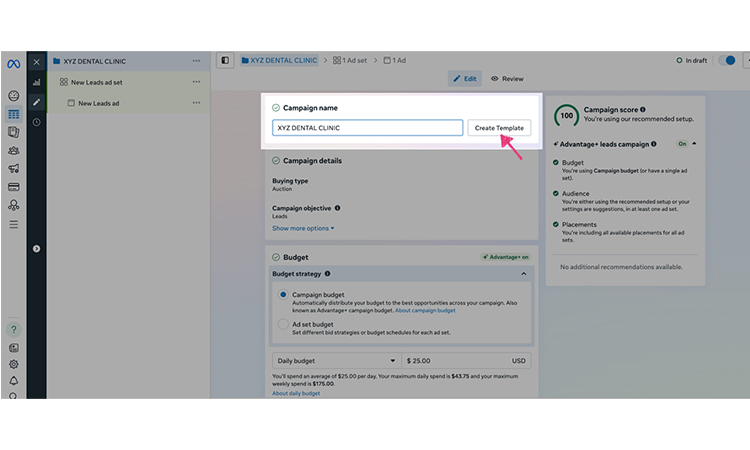Click the In draft status label

(692, 61)
